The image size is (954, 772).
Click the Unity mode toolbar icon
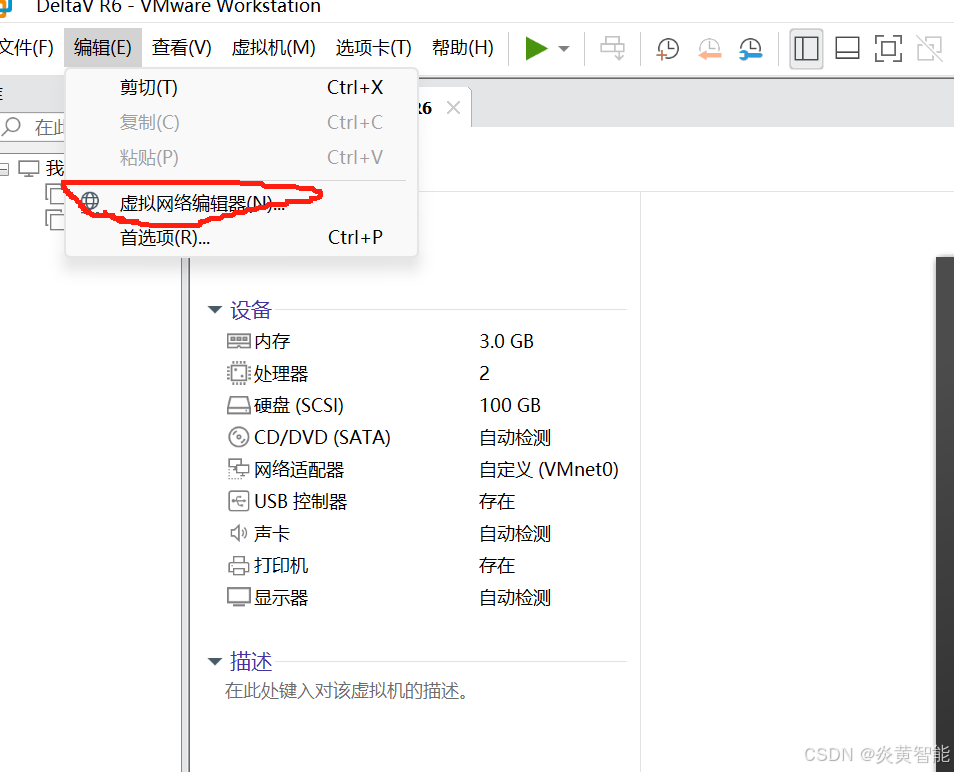pyautogui.click(x=930, y=48)
